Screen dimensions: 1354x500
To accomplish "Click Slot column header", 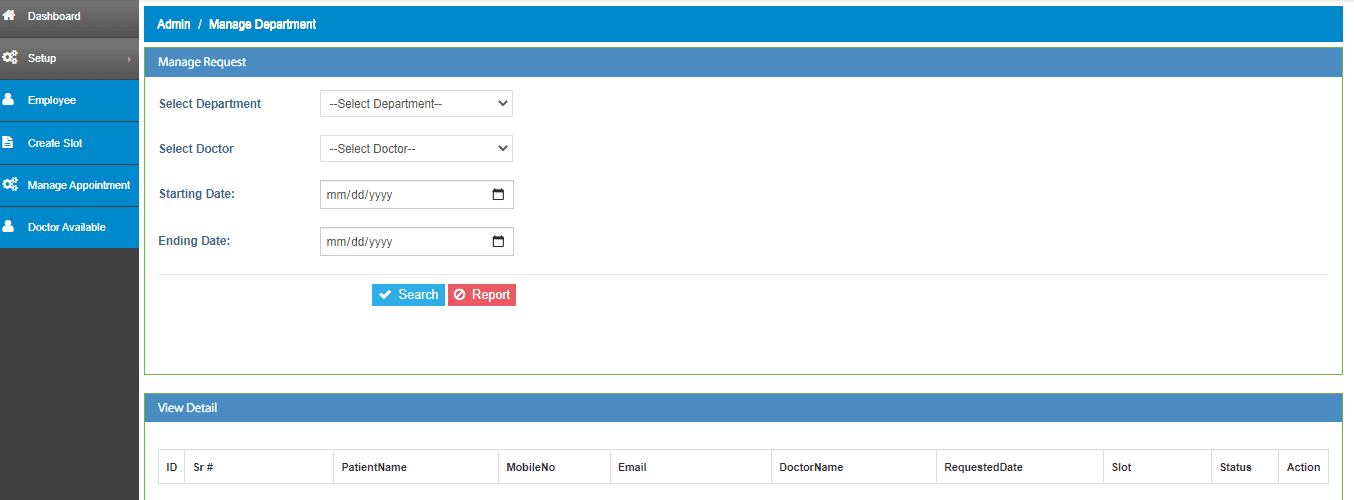I will pos(1158,467).
